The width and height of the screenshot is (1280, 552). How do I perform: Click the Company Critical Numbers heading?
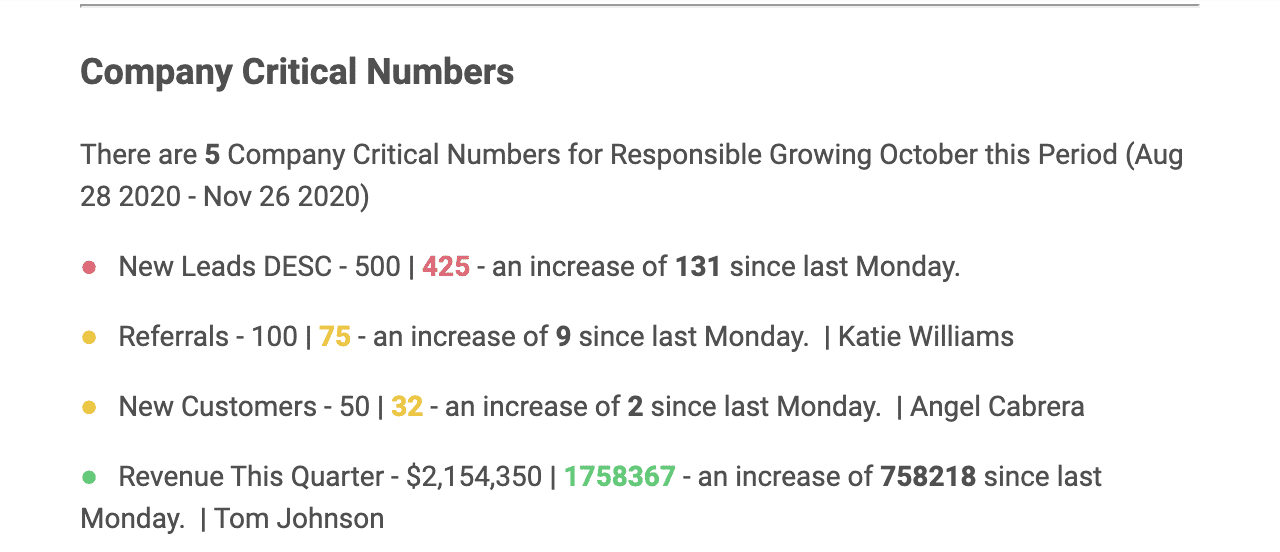297,72
